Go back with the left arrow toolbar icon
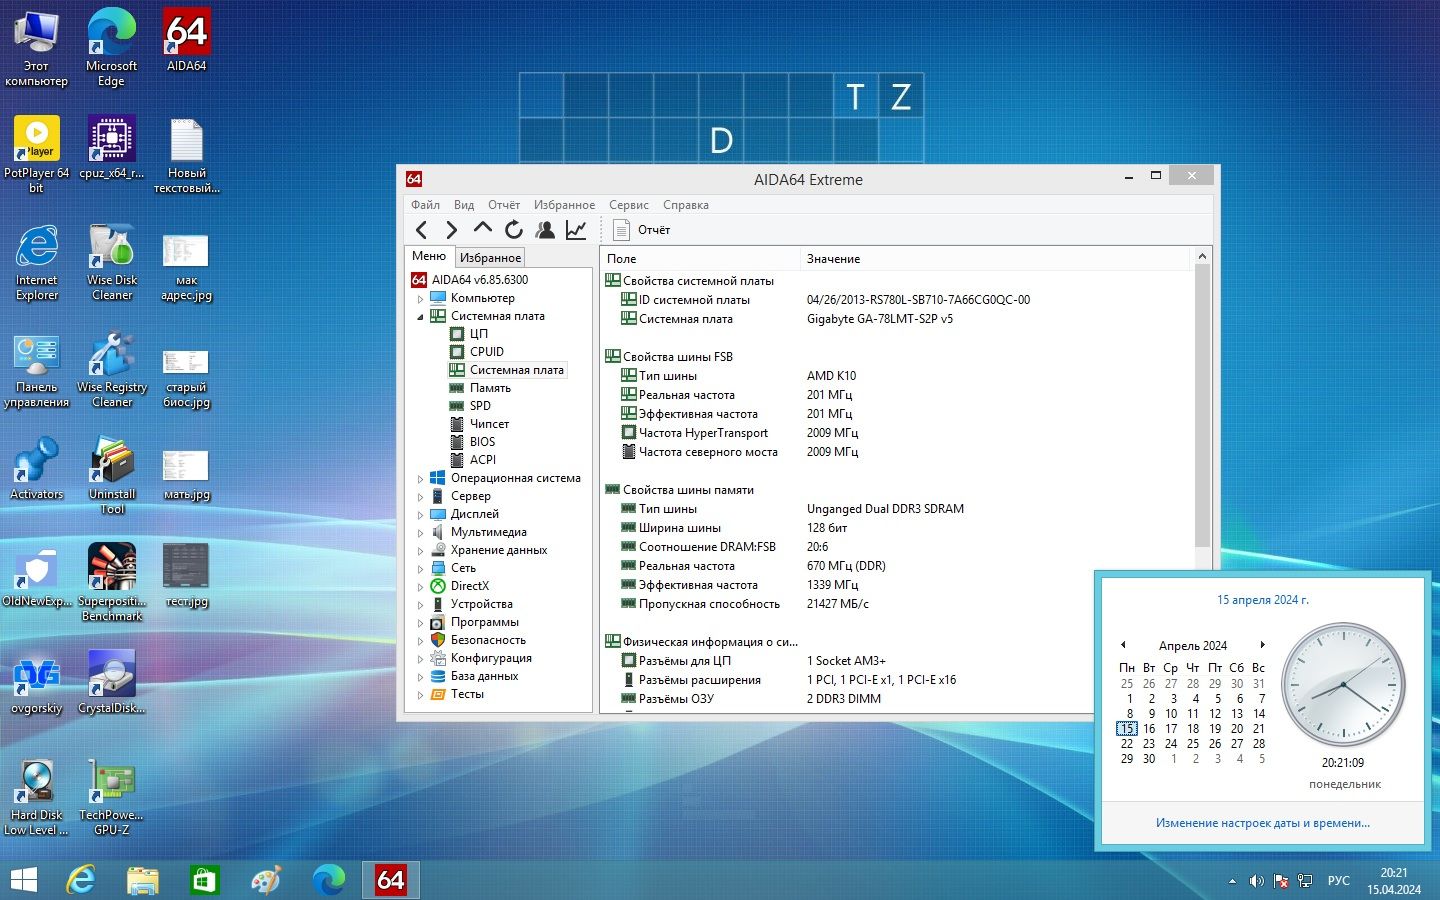The height and width of the screenshot is (900, 1440). click(421, 230)
